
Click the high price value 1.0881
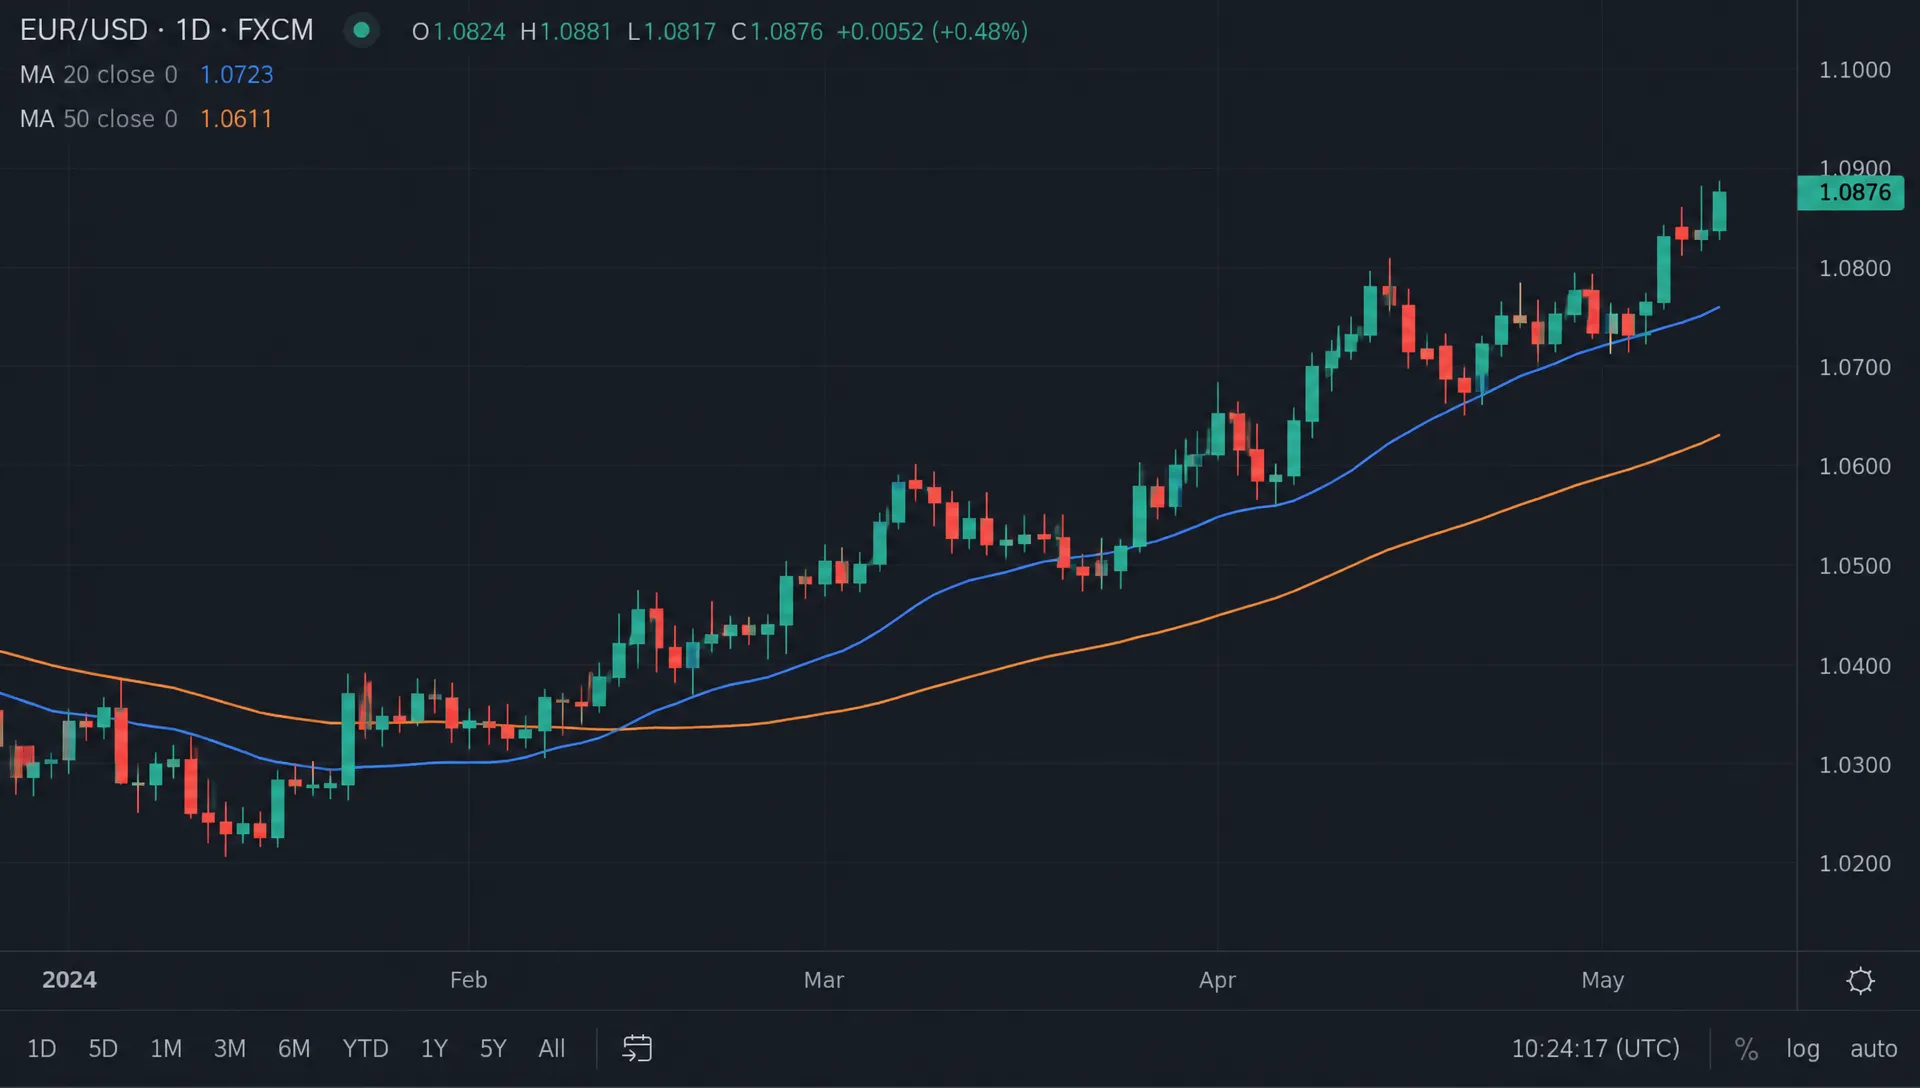coord(575,31)
